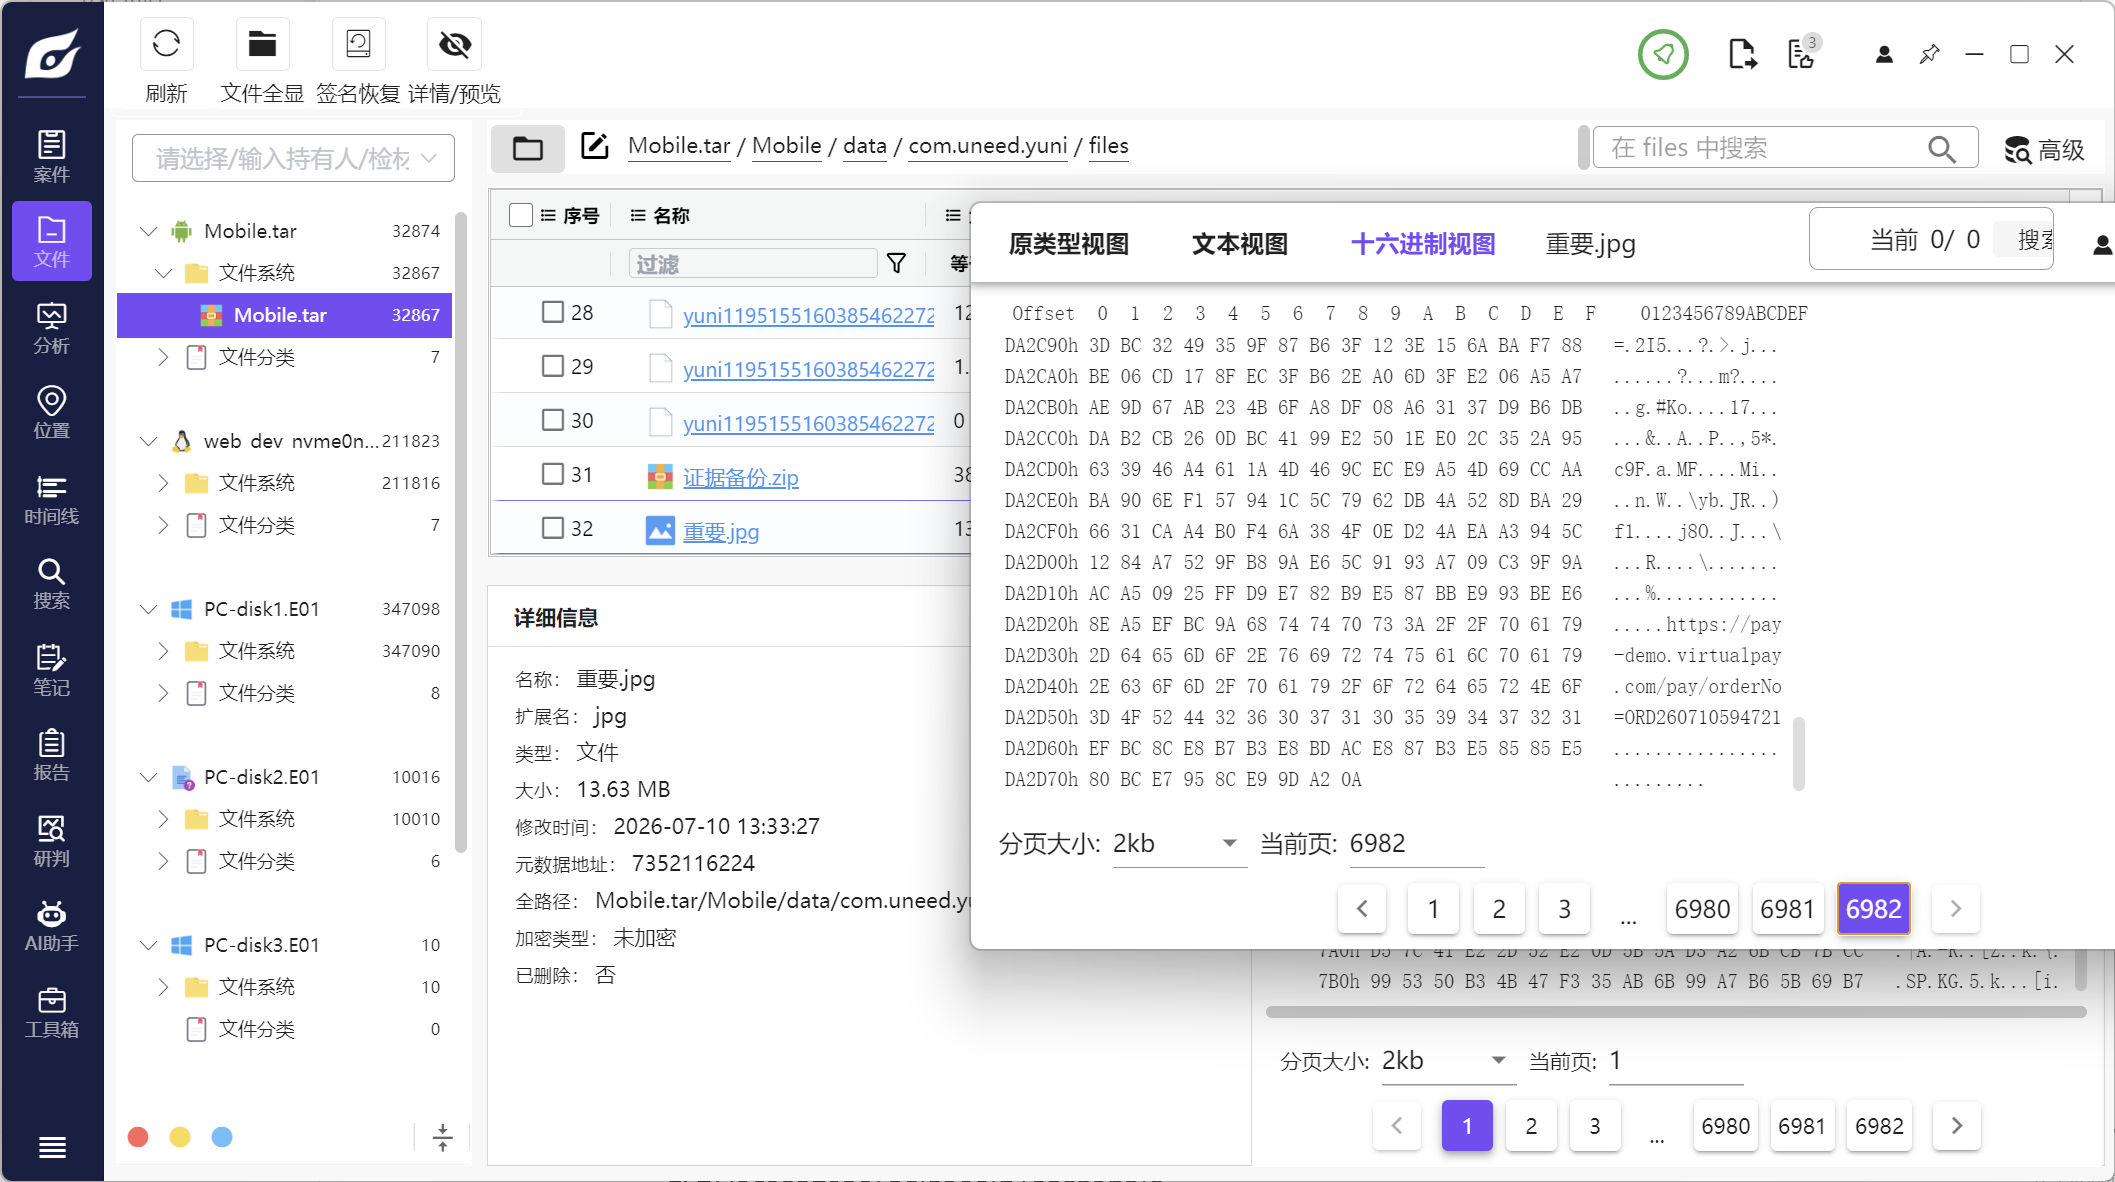Toggle the 详情/预览 eye icon

click(454, 44)
